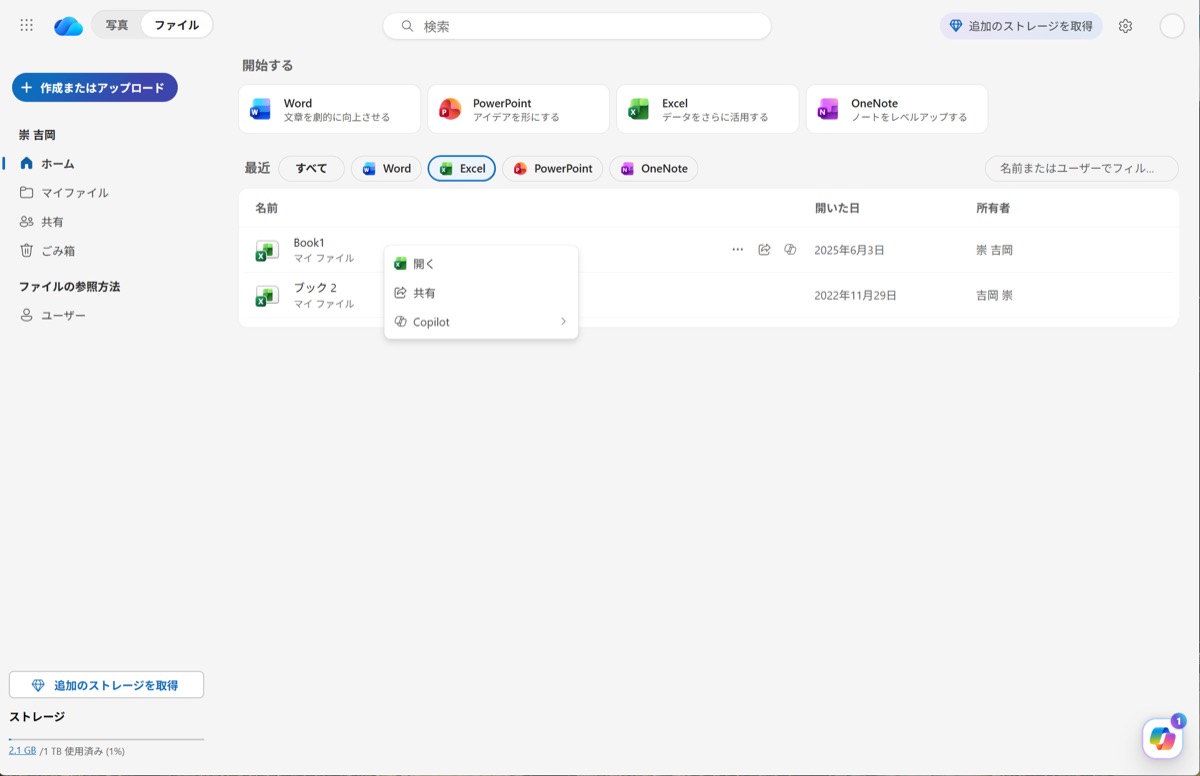Click the 作成またはアップロード button
This screenshot has width=1200, height=776.
pos(95,88)
